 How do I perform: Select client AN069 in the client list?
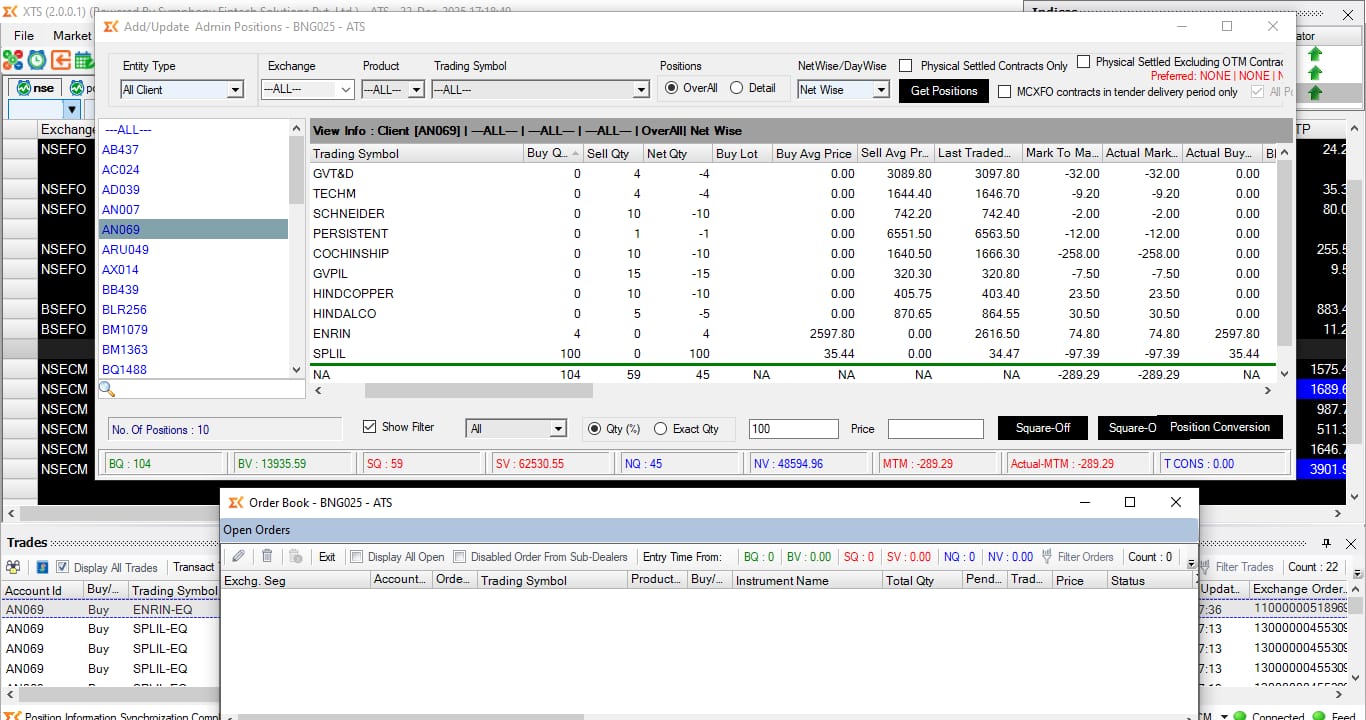(x=193, y=230)
